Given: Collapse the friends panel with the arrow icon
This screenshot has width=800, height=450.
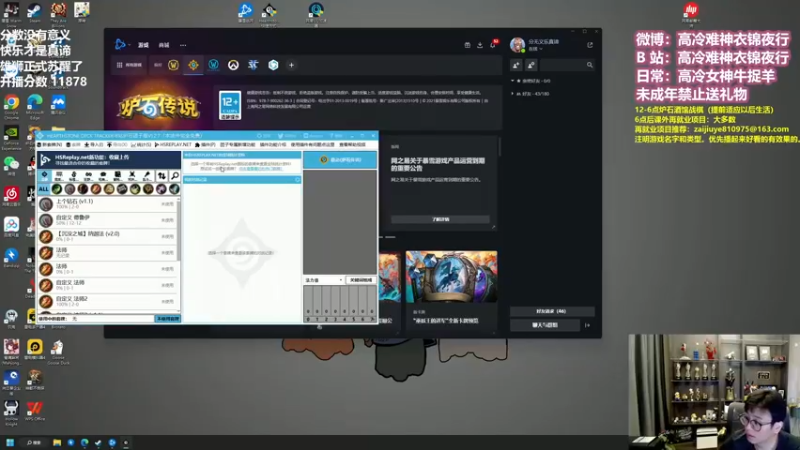Looking at the screenshot, I should (588, 325).
